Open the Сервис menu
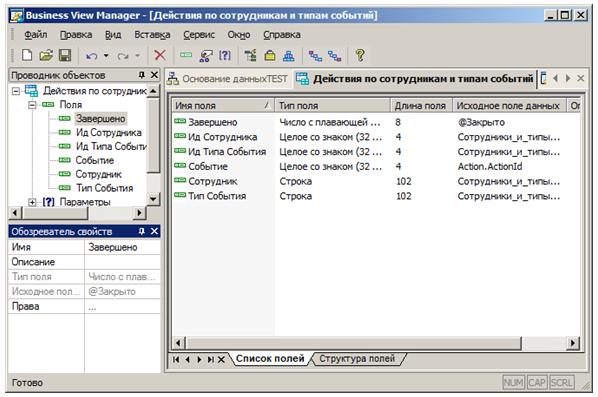 199,35
